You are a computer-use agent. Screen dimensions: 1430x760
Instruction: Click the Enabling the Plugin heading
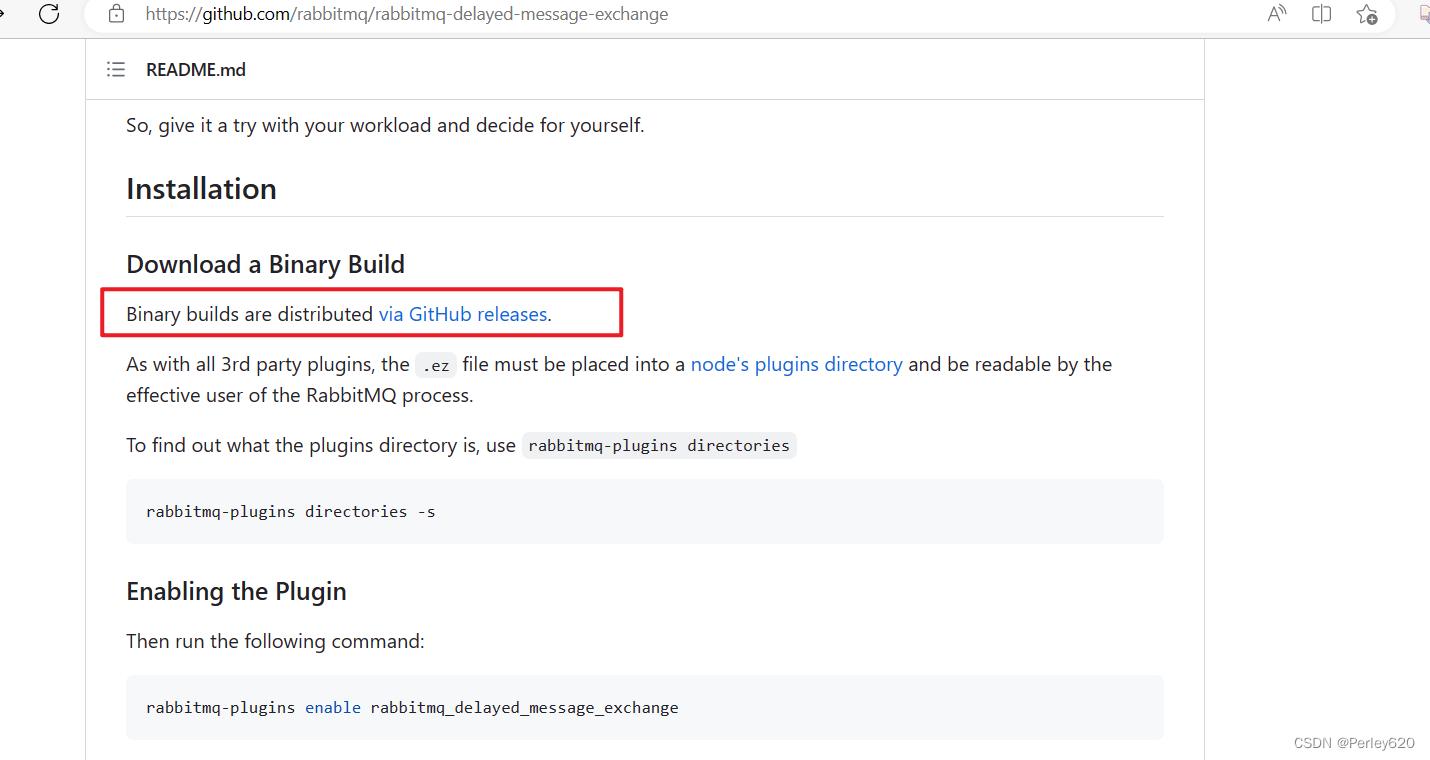coord(236,591)
